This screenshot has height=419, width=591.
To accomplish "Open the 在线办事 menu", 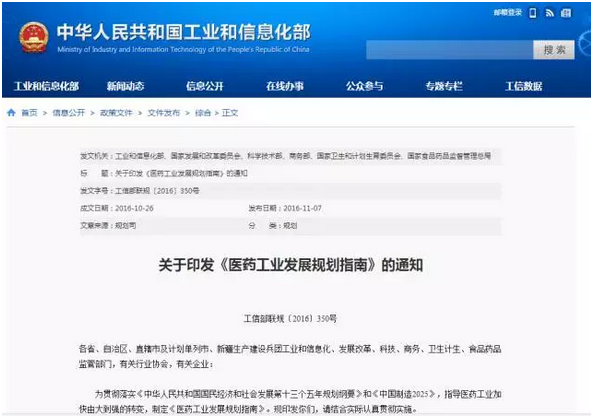I will tap(285, 86).
